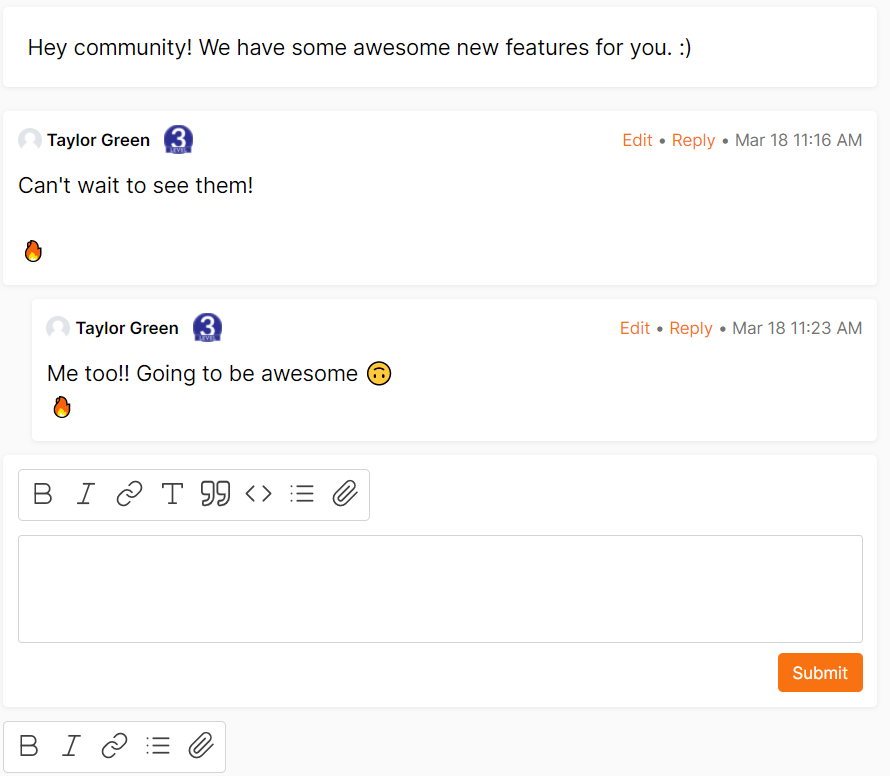Click bold icon in bottom compact toolbar
Image resolution: width=890 pixels, height=776 pixels.
(29, 746)
